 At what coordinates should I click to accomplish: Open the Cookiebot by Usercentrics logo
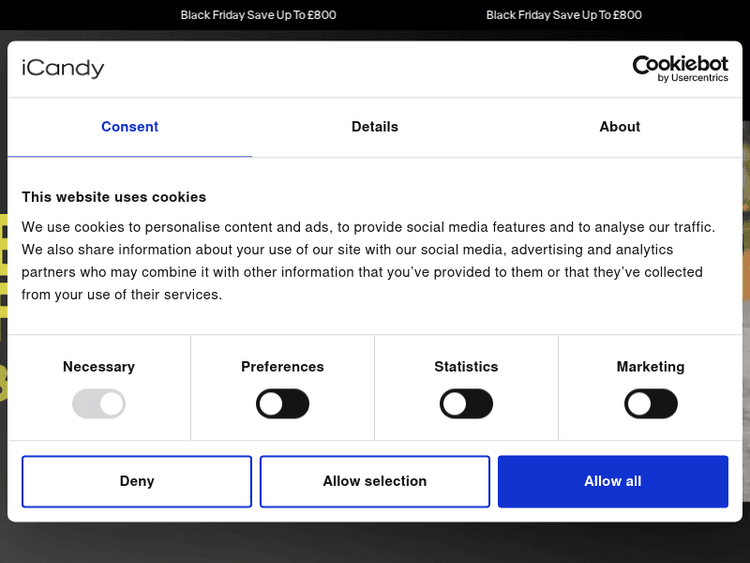(680, 68)
